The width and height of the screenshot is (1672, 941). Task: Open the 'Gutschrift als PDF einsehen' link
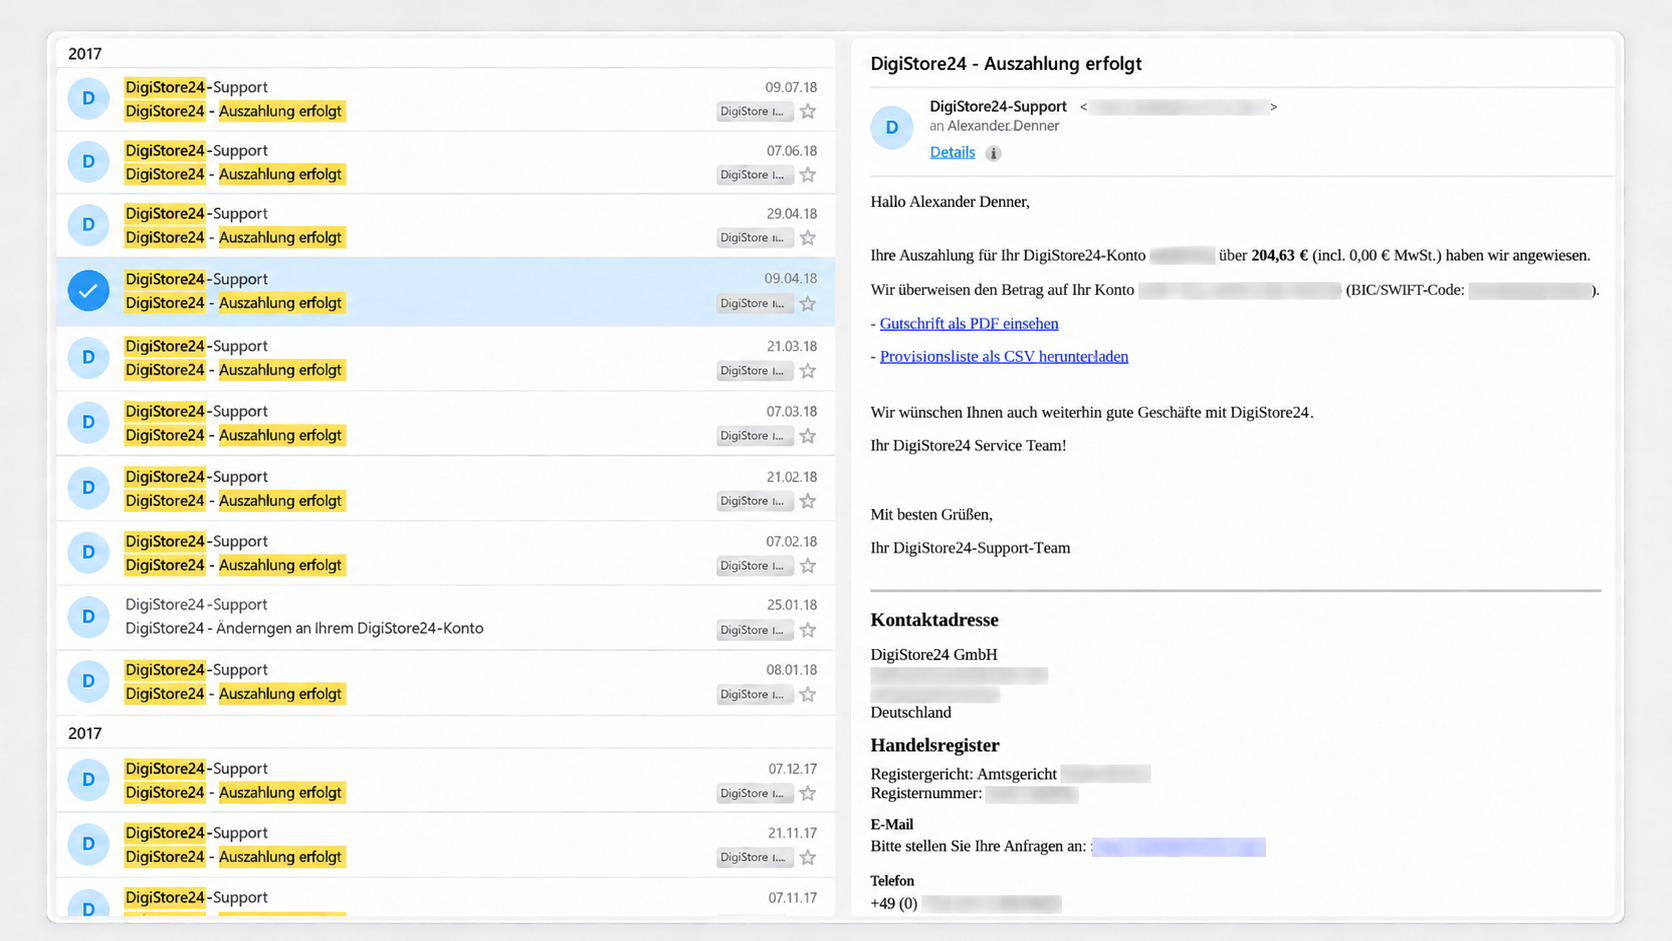tap(969, 323)
